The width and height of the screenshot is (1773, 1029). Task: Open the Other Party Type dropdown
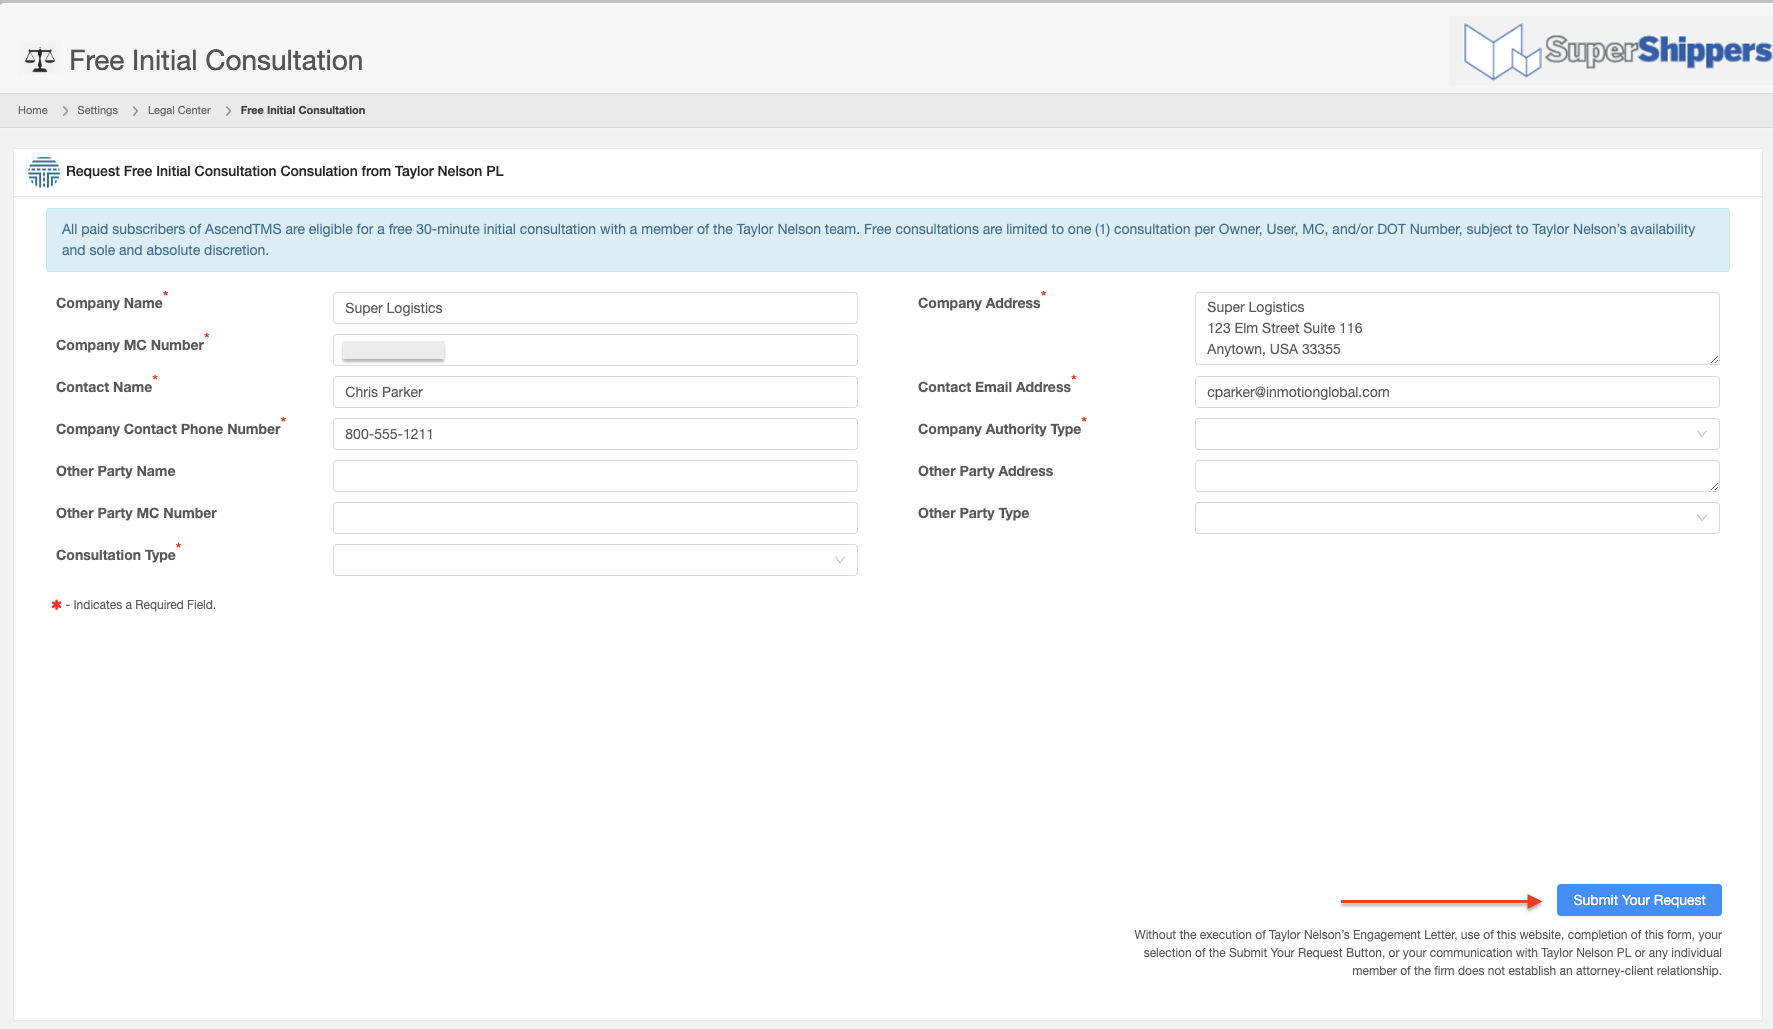pyautogui.click(x=1457, y=518)
